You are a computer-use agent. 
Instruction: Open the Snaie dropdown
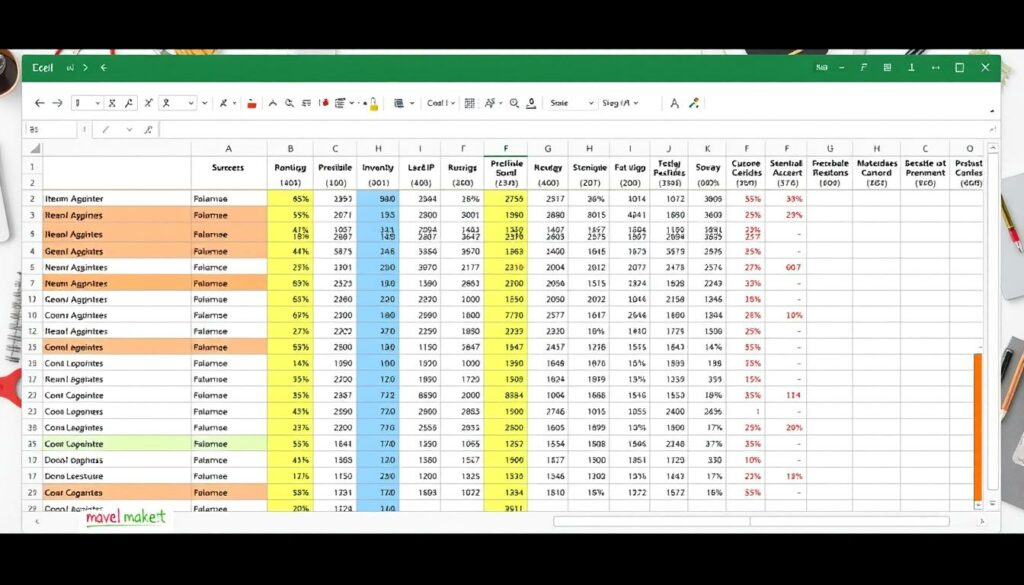click(x=573, y=103)
